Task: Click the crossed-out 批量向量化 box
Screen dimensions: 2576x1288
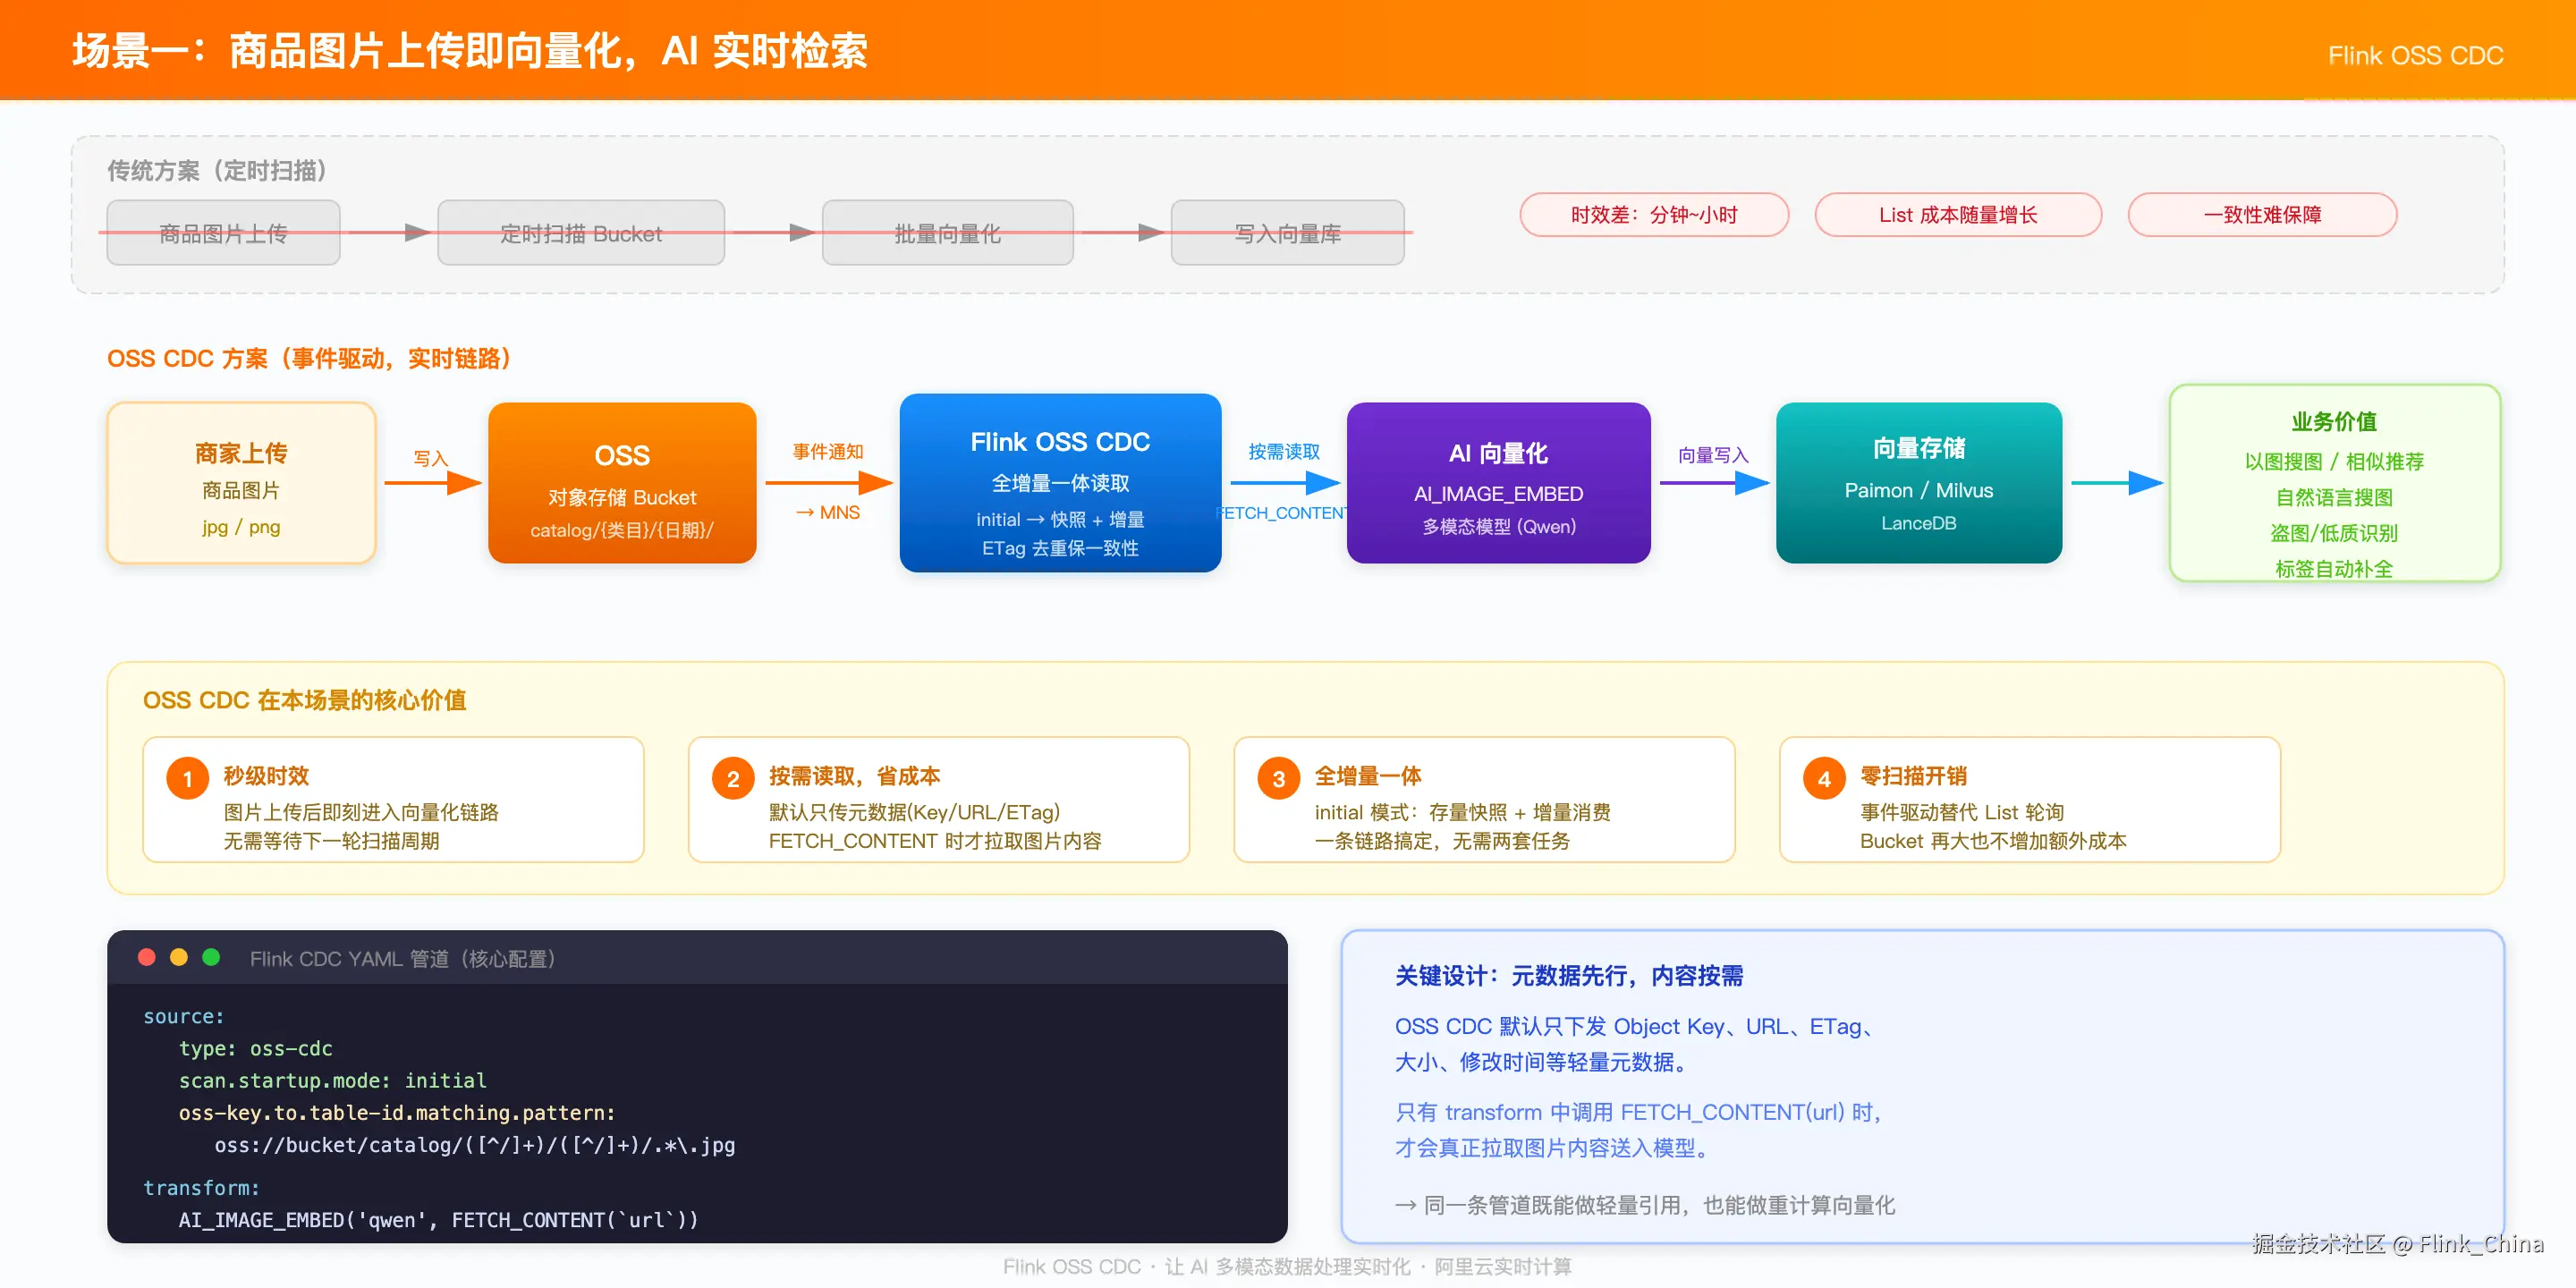Action: (x=947, y=233)
